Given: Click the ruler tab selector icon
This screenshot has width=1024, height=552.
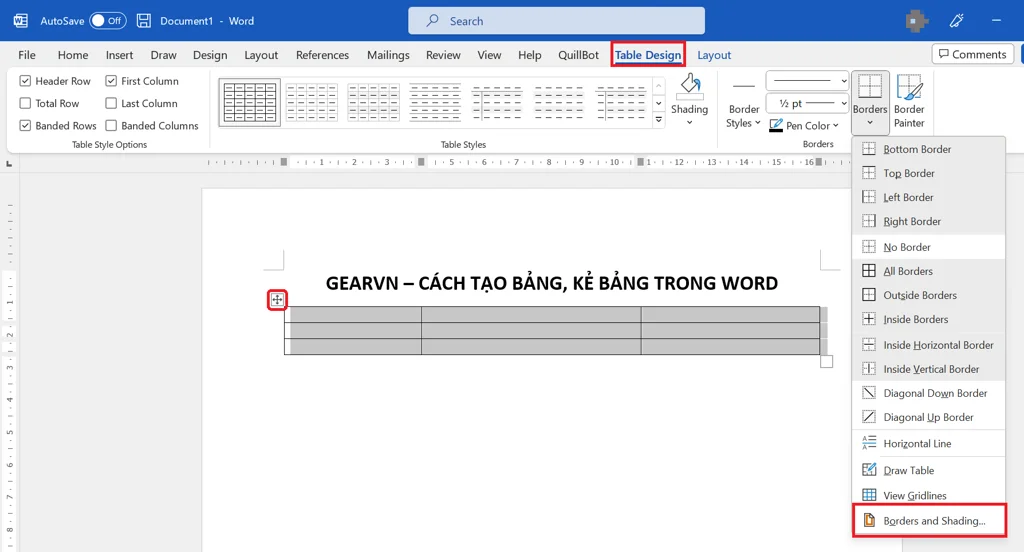Looking at the screenshot, I should pyautogui.click(x=9, y=163).
